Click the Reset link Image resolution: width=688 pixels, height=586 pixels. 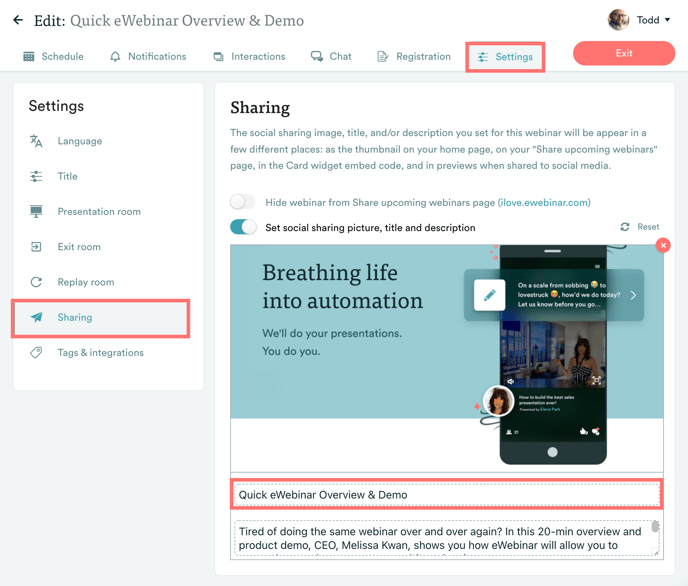pyautogui.click(x=648, y=227)
